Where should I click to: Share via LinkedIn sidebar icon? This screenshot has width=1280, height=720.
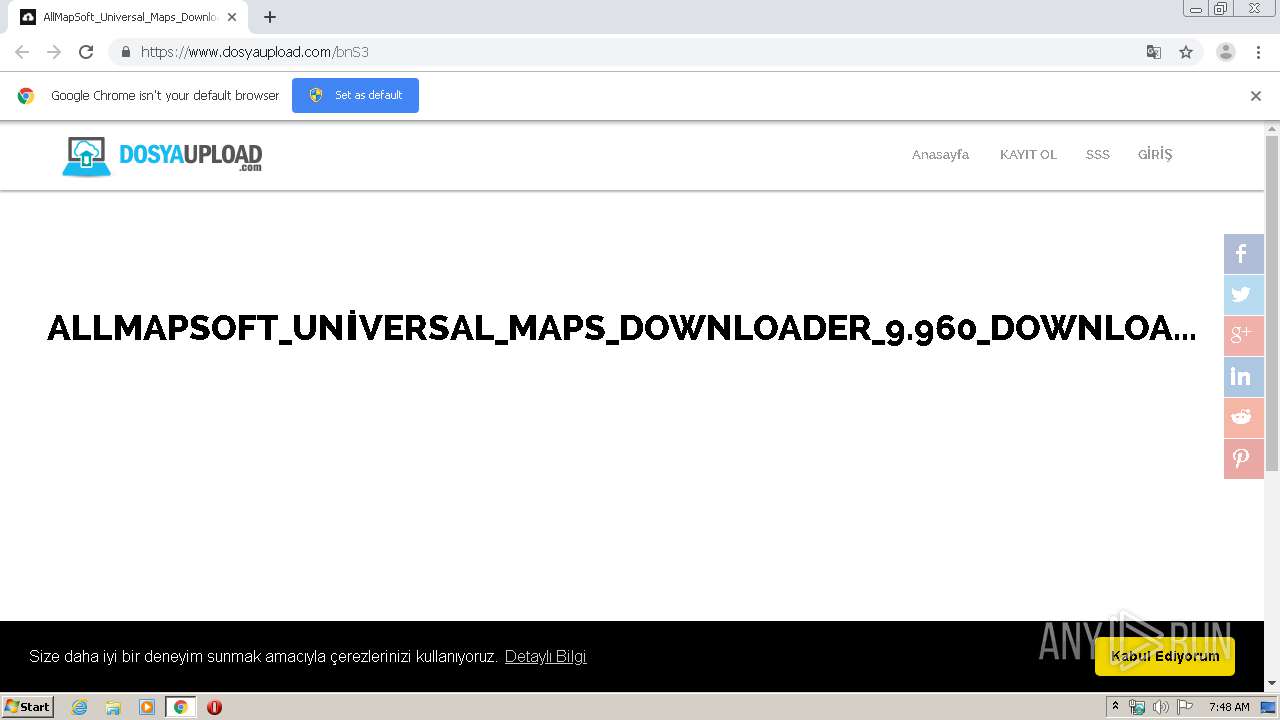point(1243,377)
